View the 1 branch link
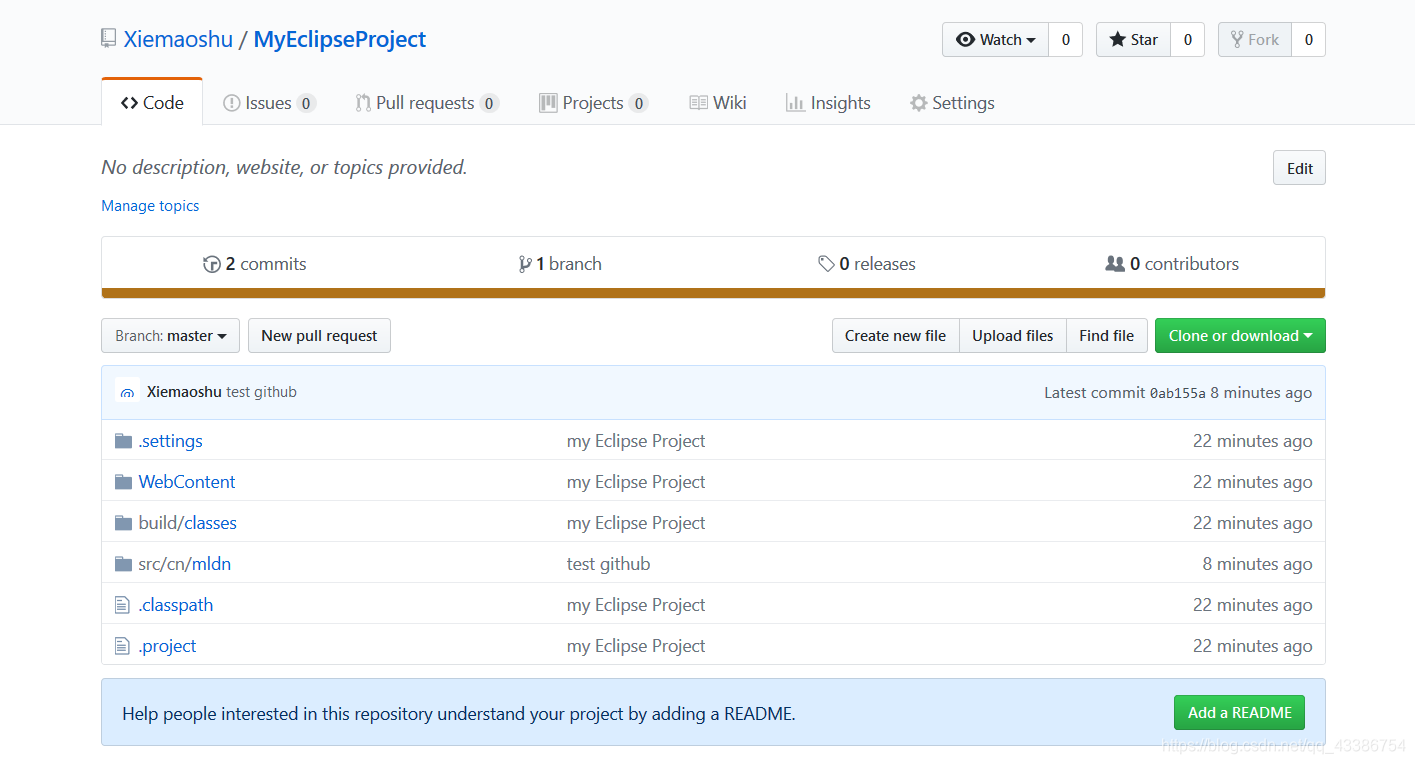1415x764 pixels. (560, 264)
